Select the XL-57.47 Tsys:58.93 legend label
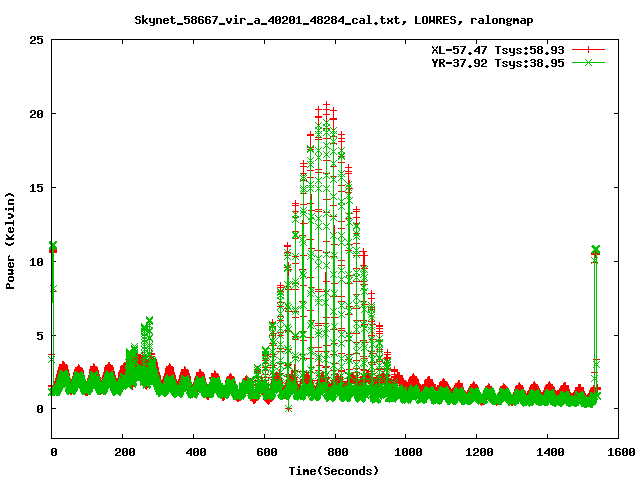640x480 pixels. point(498,50)
